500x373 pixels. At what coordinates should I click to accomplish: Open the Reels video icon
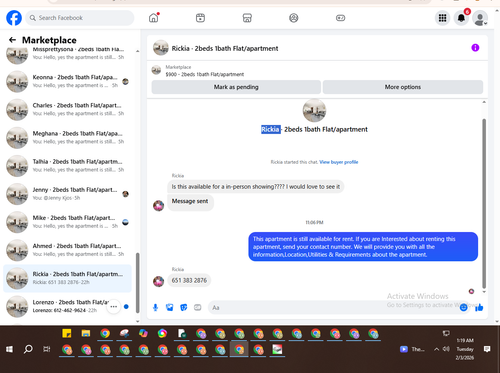pyautogui.click(x=200, y=18)
